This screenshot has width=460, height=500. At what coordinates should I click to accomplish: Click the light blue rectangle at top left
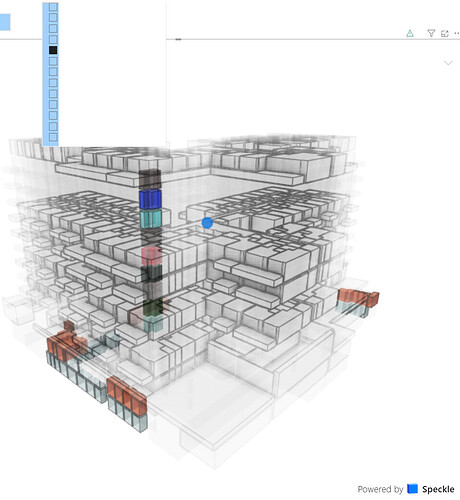pos(5,22)
